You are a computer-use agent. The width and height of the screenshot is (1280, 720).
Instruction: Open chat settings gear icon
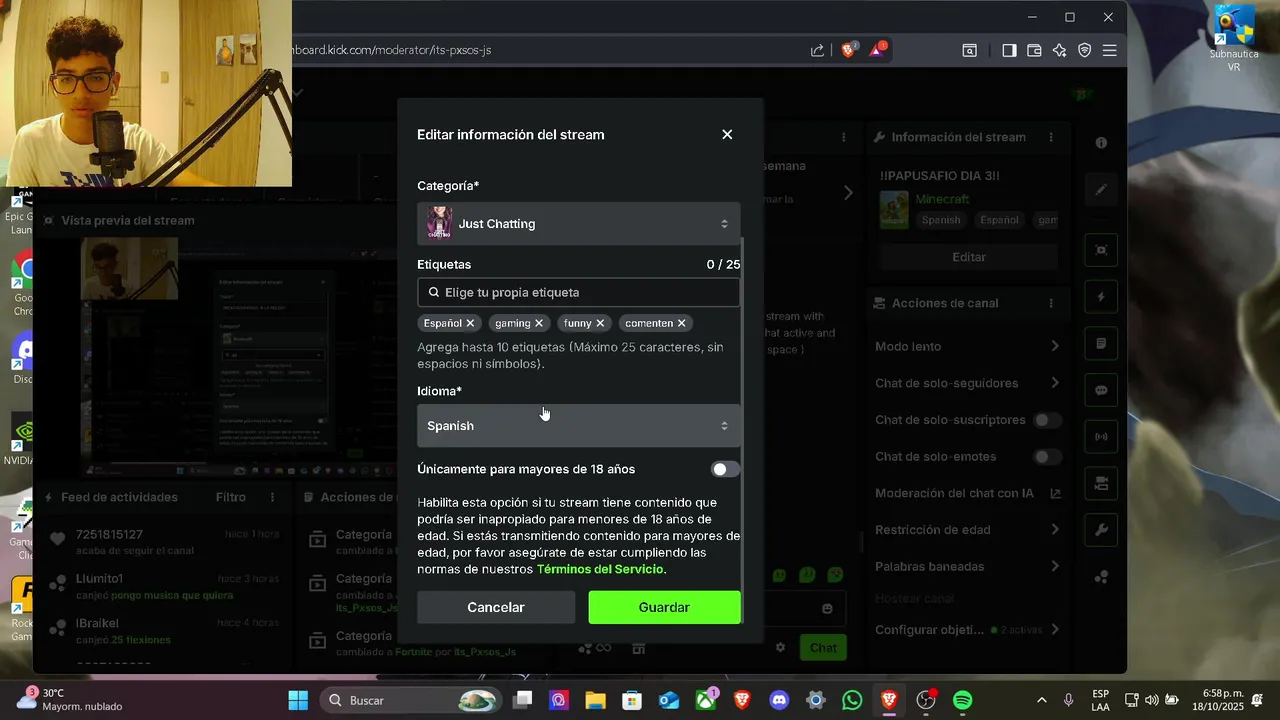point(781,648)
